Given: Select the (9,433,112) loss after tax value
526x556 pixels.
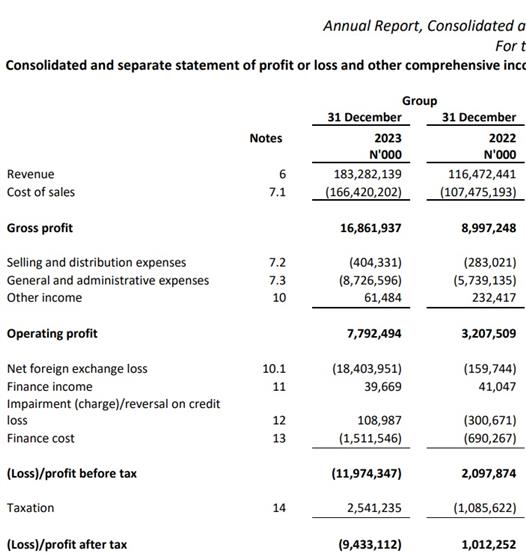Looking at the screenshot, I should 370,544.
